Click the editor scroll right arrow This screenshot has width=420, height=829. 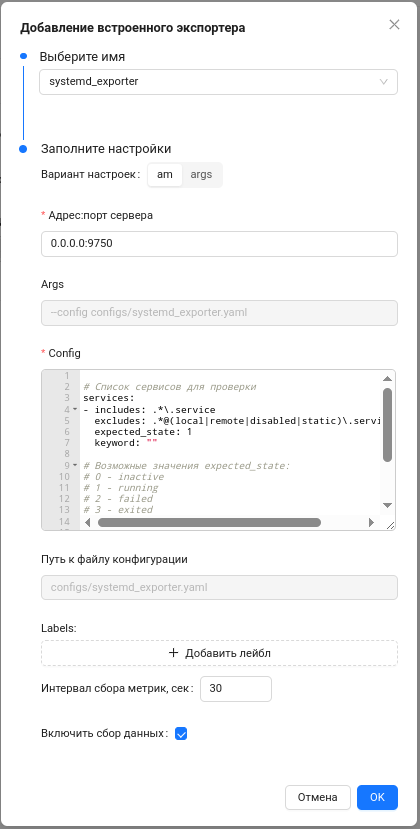coord(371,522)
